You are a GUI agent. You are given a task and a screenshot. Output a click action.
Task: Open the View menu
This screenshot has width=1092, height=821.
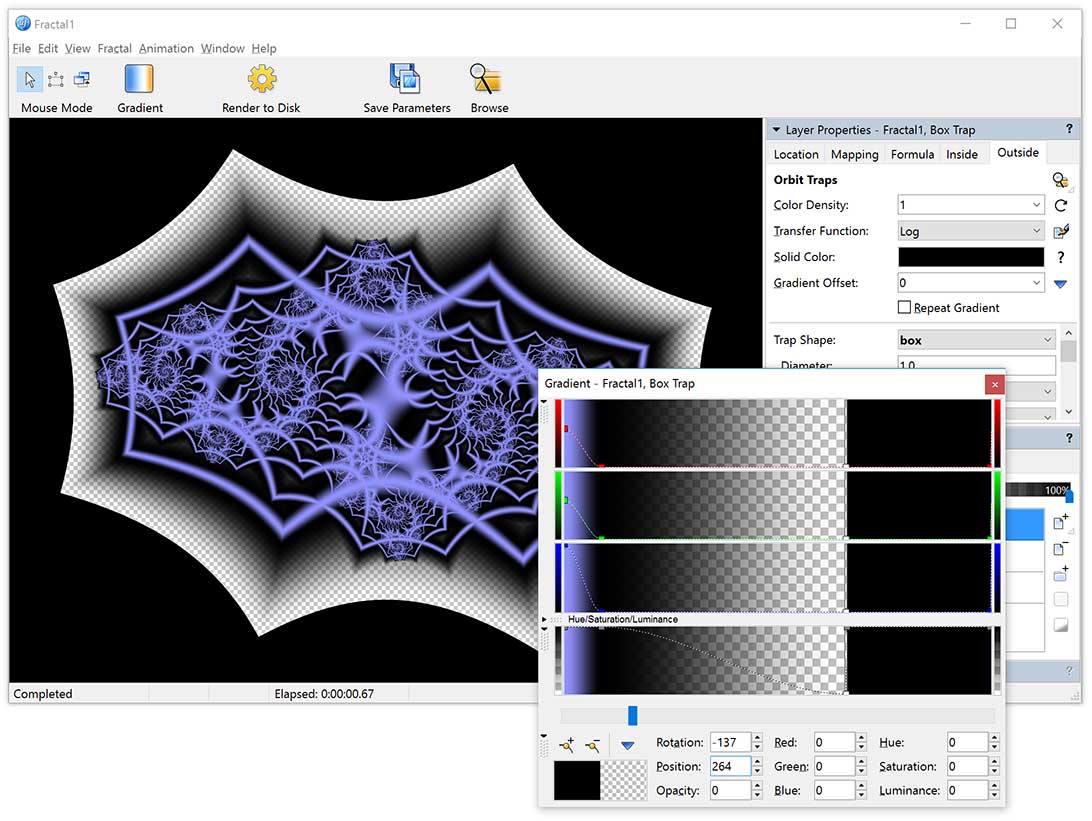tap(77, 48)
